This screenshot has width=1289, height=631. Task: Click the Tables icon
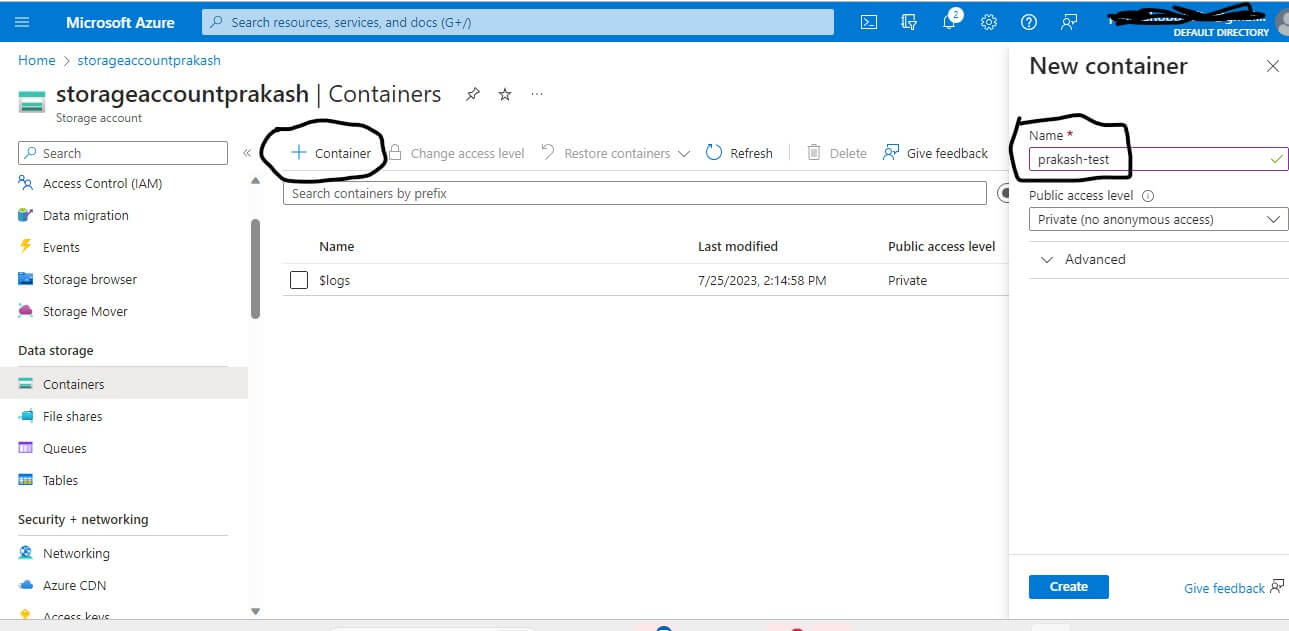pyautogui.click(x=26, y=480)
